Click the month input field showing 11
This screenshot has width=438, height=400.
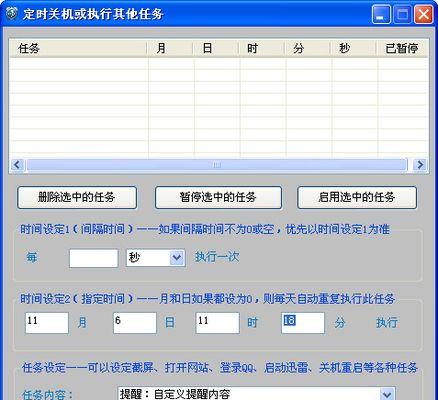click(x=47, y=323)
